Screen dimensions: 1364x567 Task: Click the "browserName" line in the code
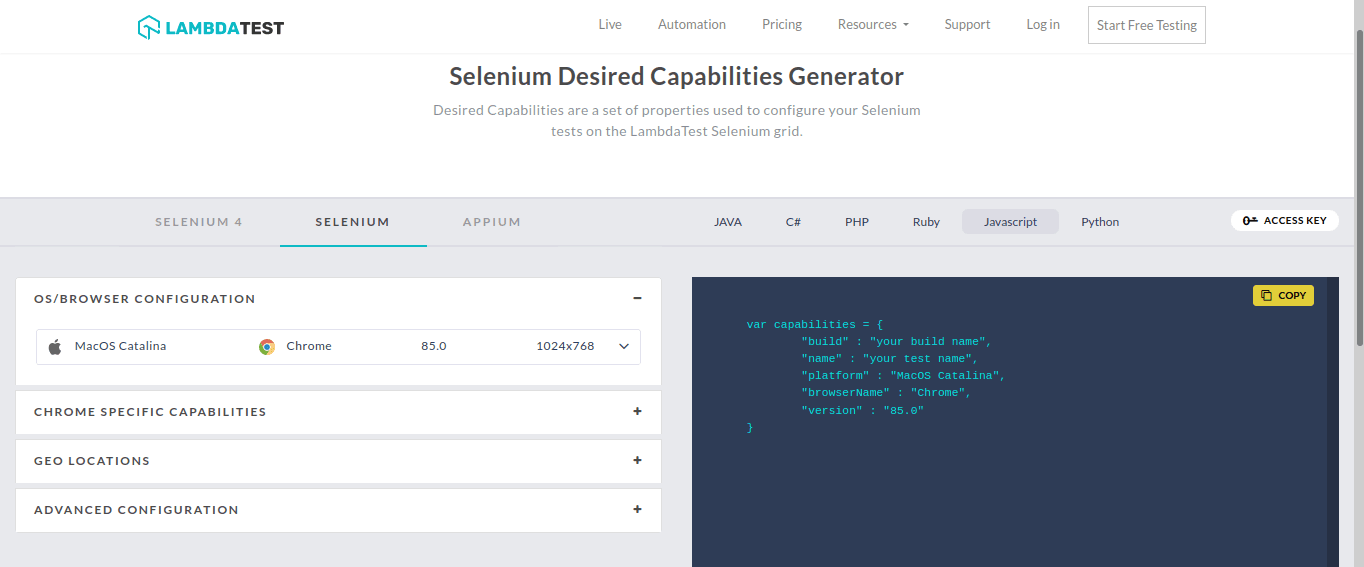pos(886,393)
